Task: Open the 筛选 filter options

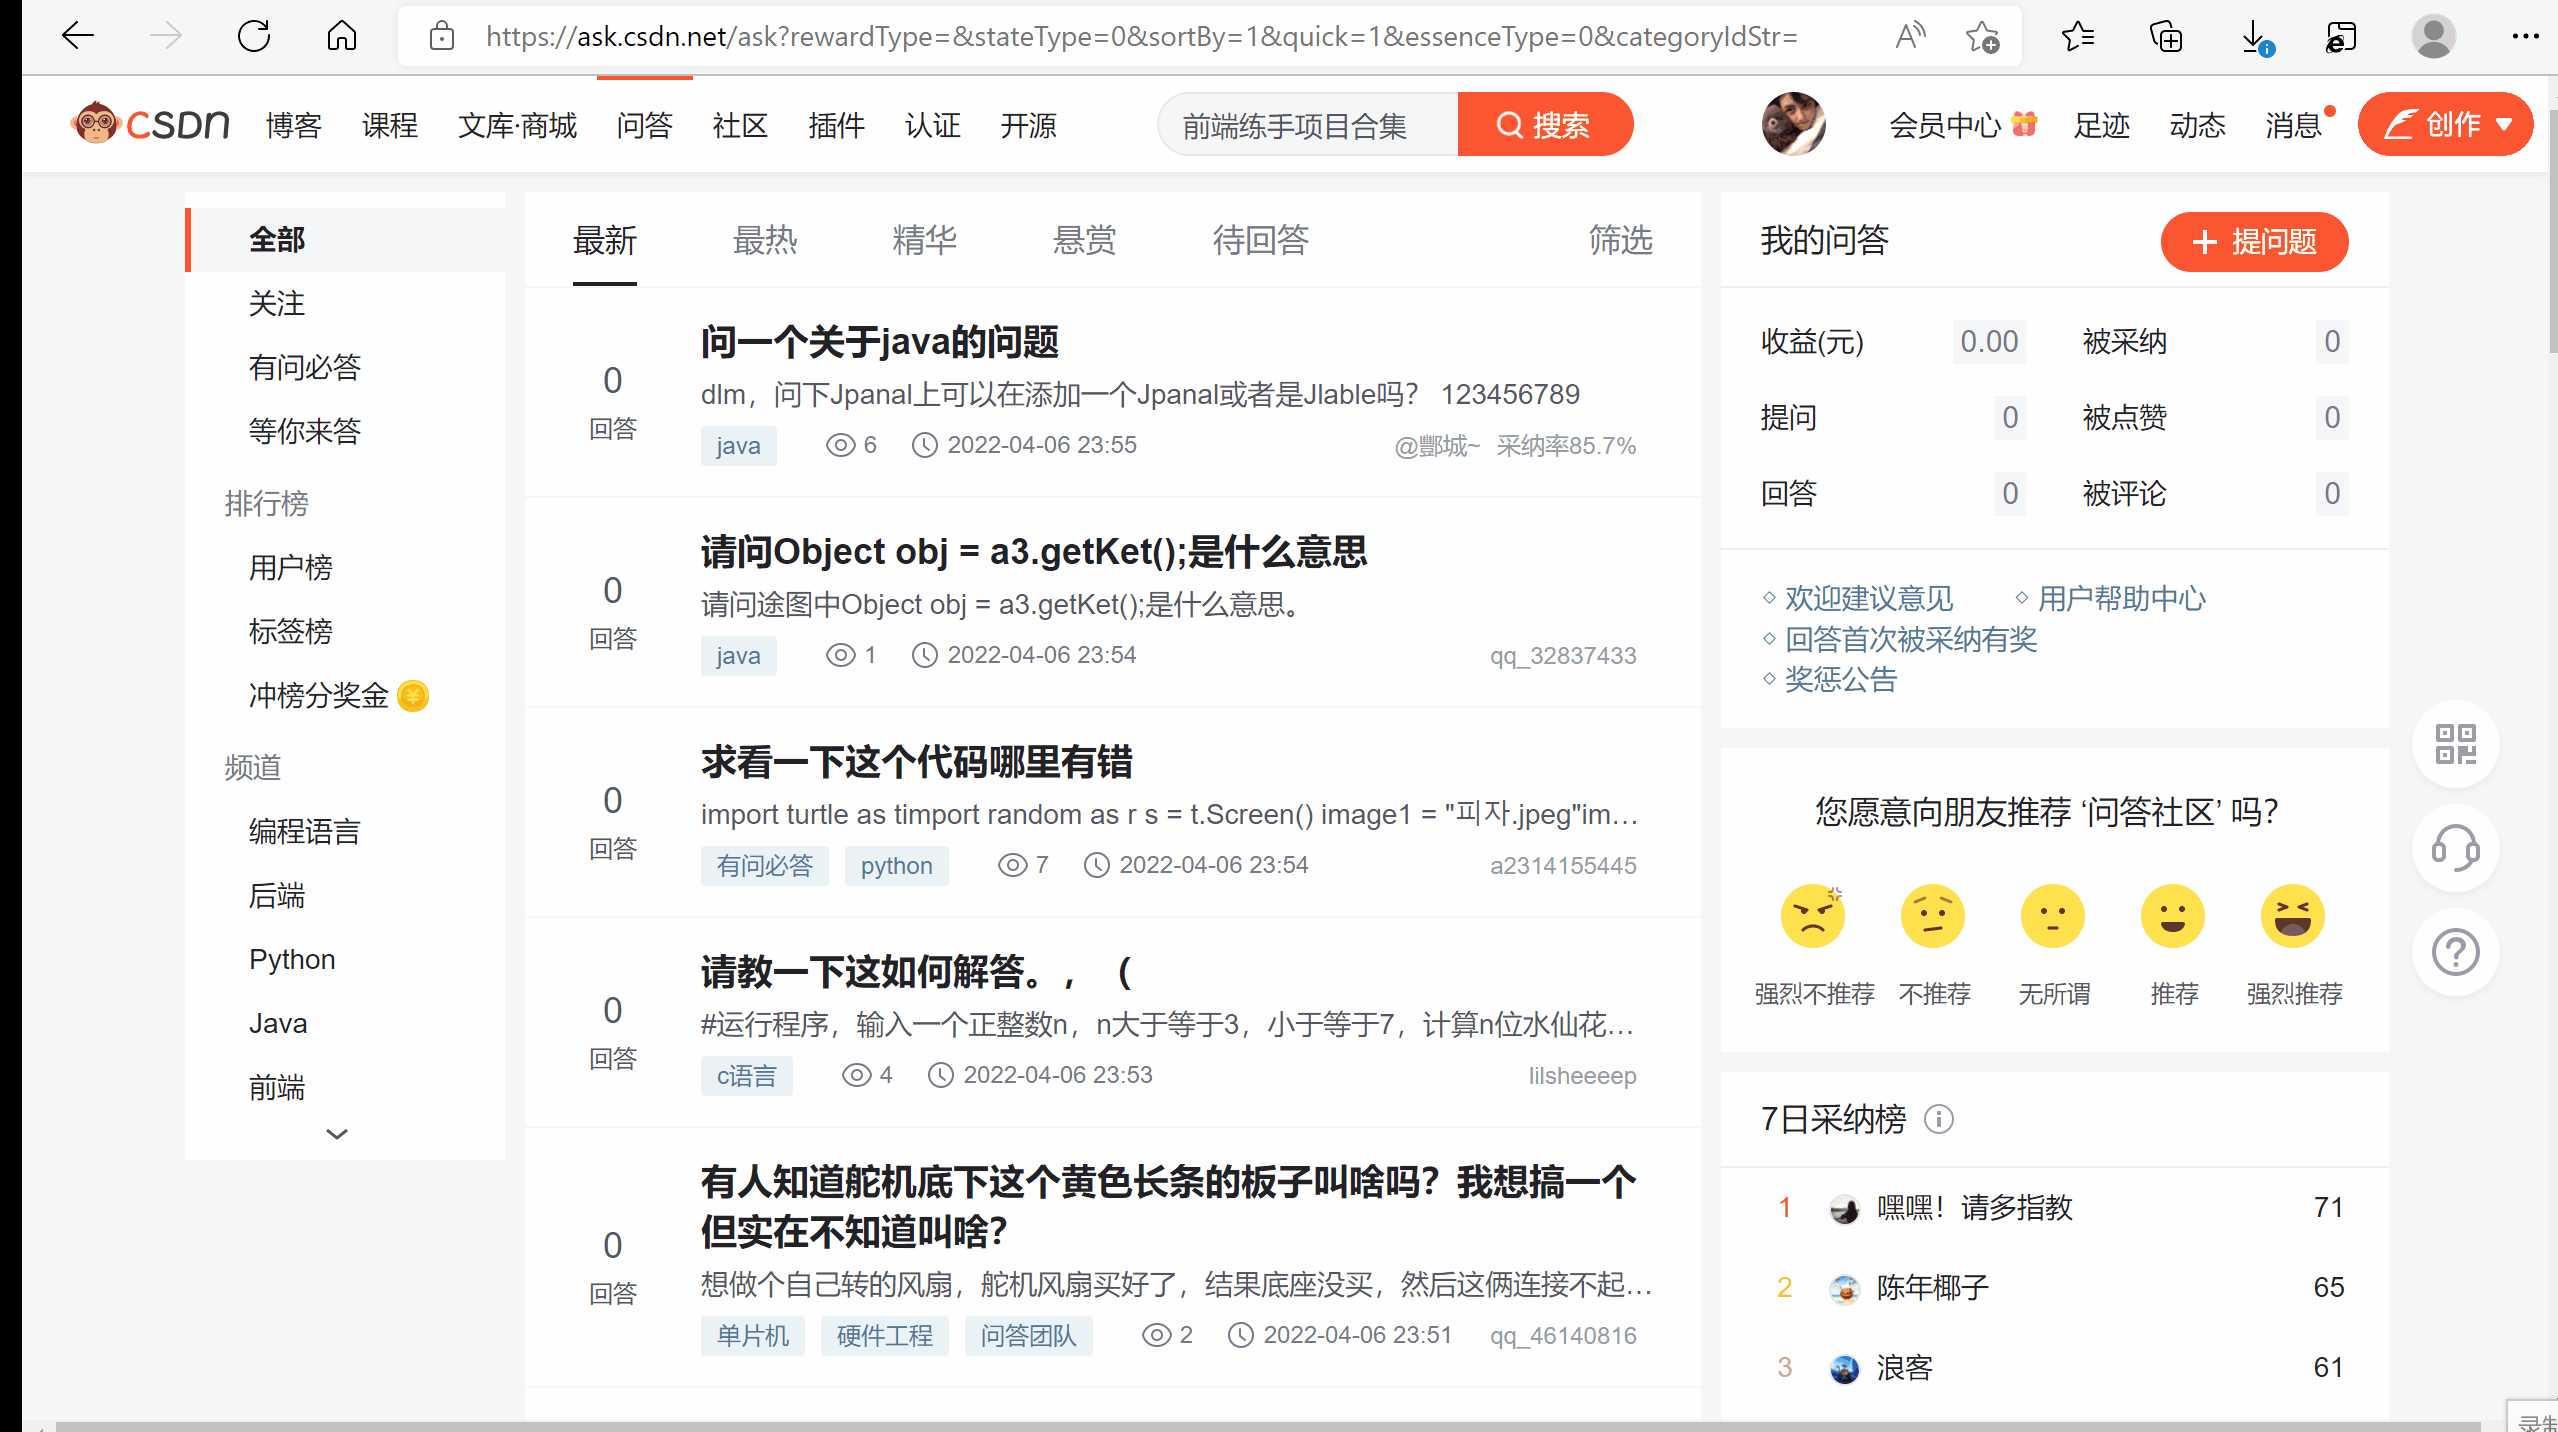Action: (x=1620, y=240)
